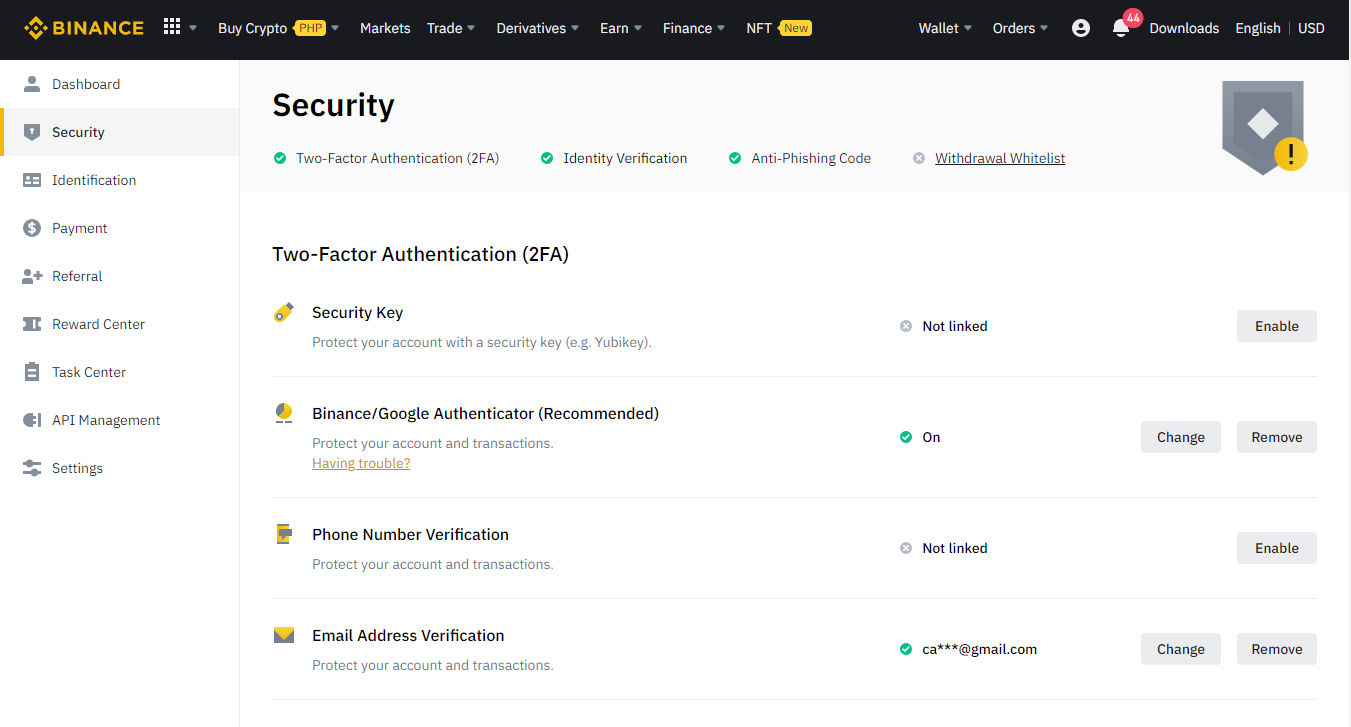Click the "Having trouble?" link
The height and width of the screenshot is (727, 1351).
(361, 463)
